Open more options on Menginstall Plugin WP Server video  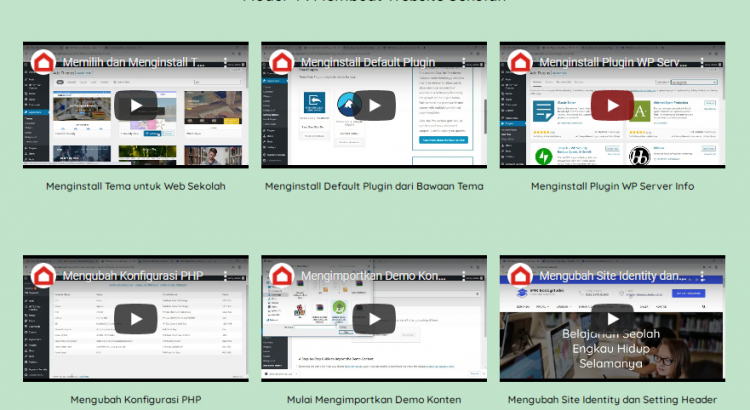703,62
